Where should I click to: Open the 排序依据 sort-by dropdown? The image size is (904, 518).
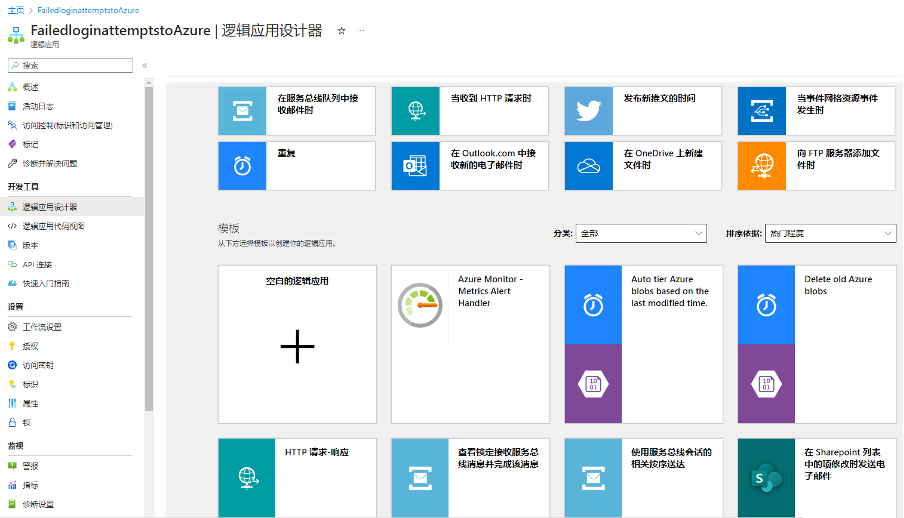(x=831, y=233)
